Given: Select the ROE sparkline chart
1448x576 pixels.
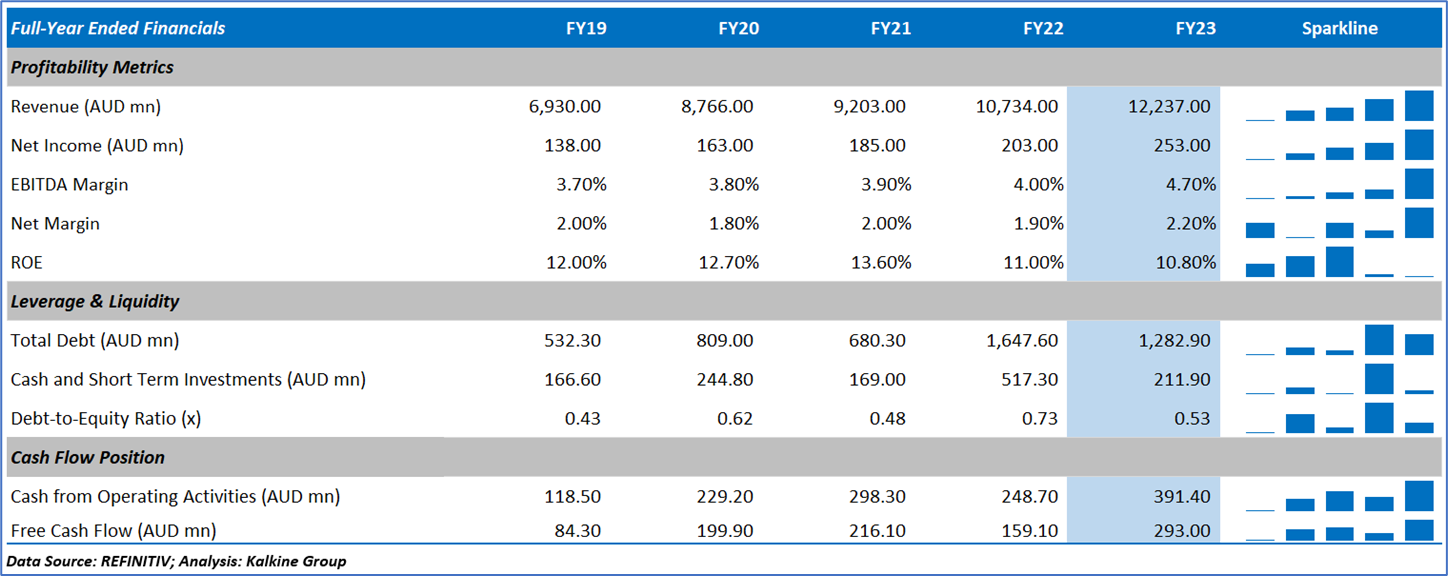Looking at the screenshot, I should click(1339, 262).
